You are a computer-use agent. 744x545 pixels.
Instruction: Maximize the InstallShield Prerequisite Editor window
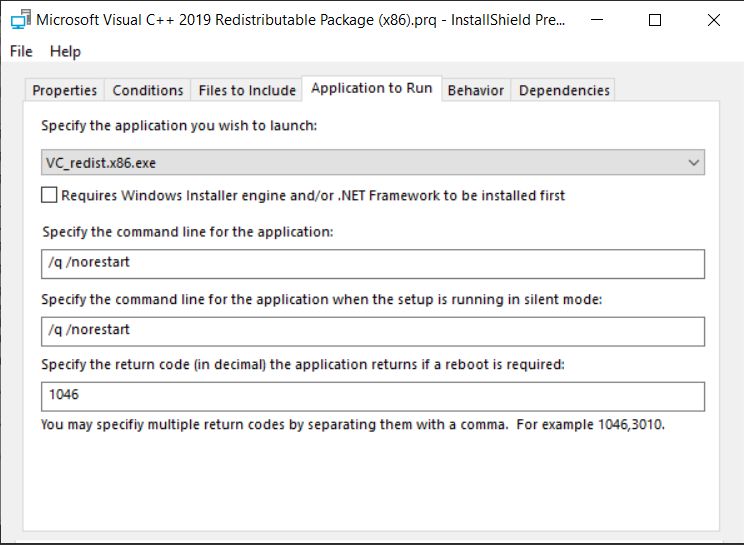655,20
